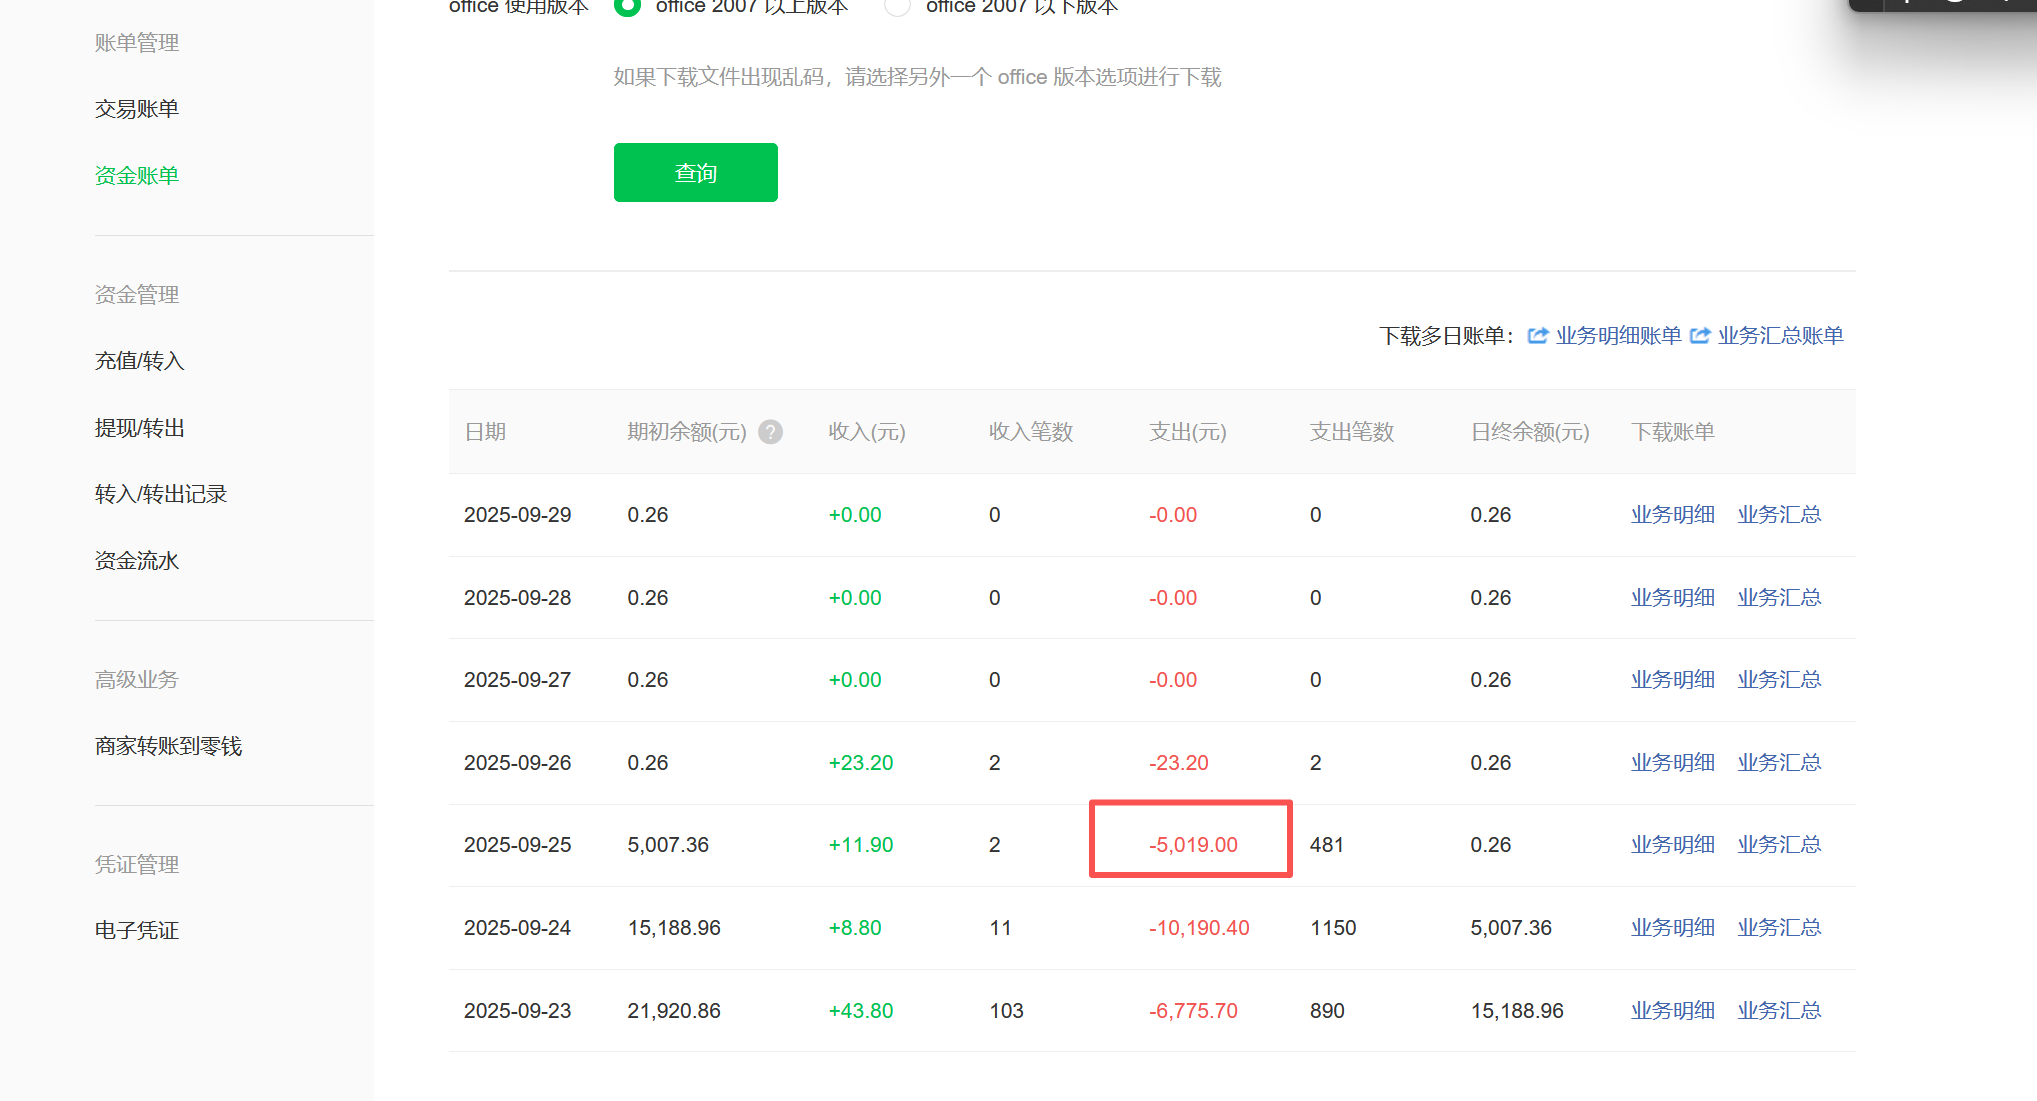Click the help icon beside 期初余额(元)
2037x1101 pixels.
pyautogui.click(x=770, y=432)
